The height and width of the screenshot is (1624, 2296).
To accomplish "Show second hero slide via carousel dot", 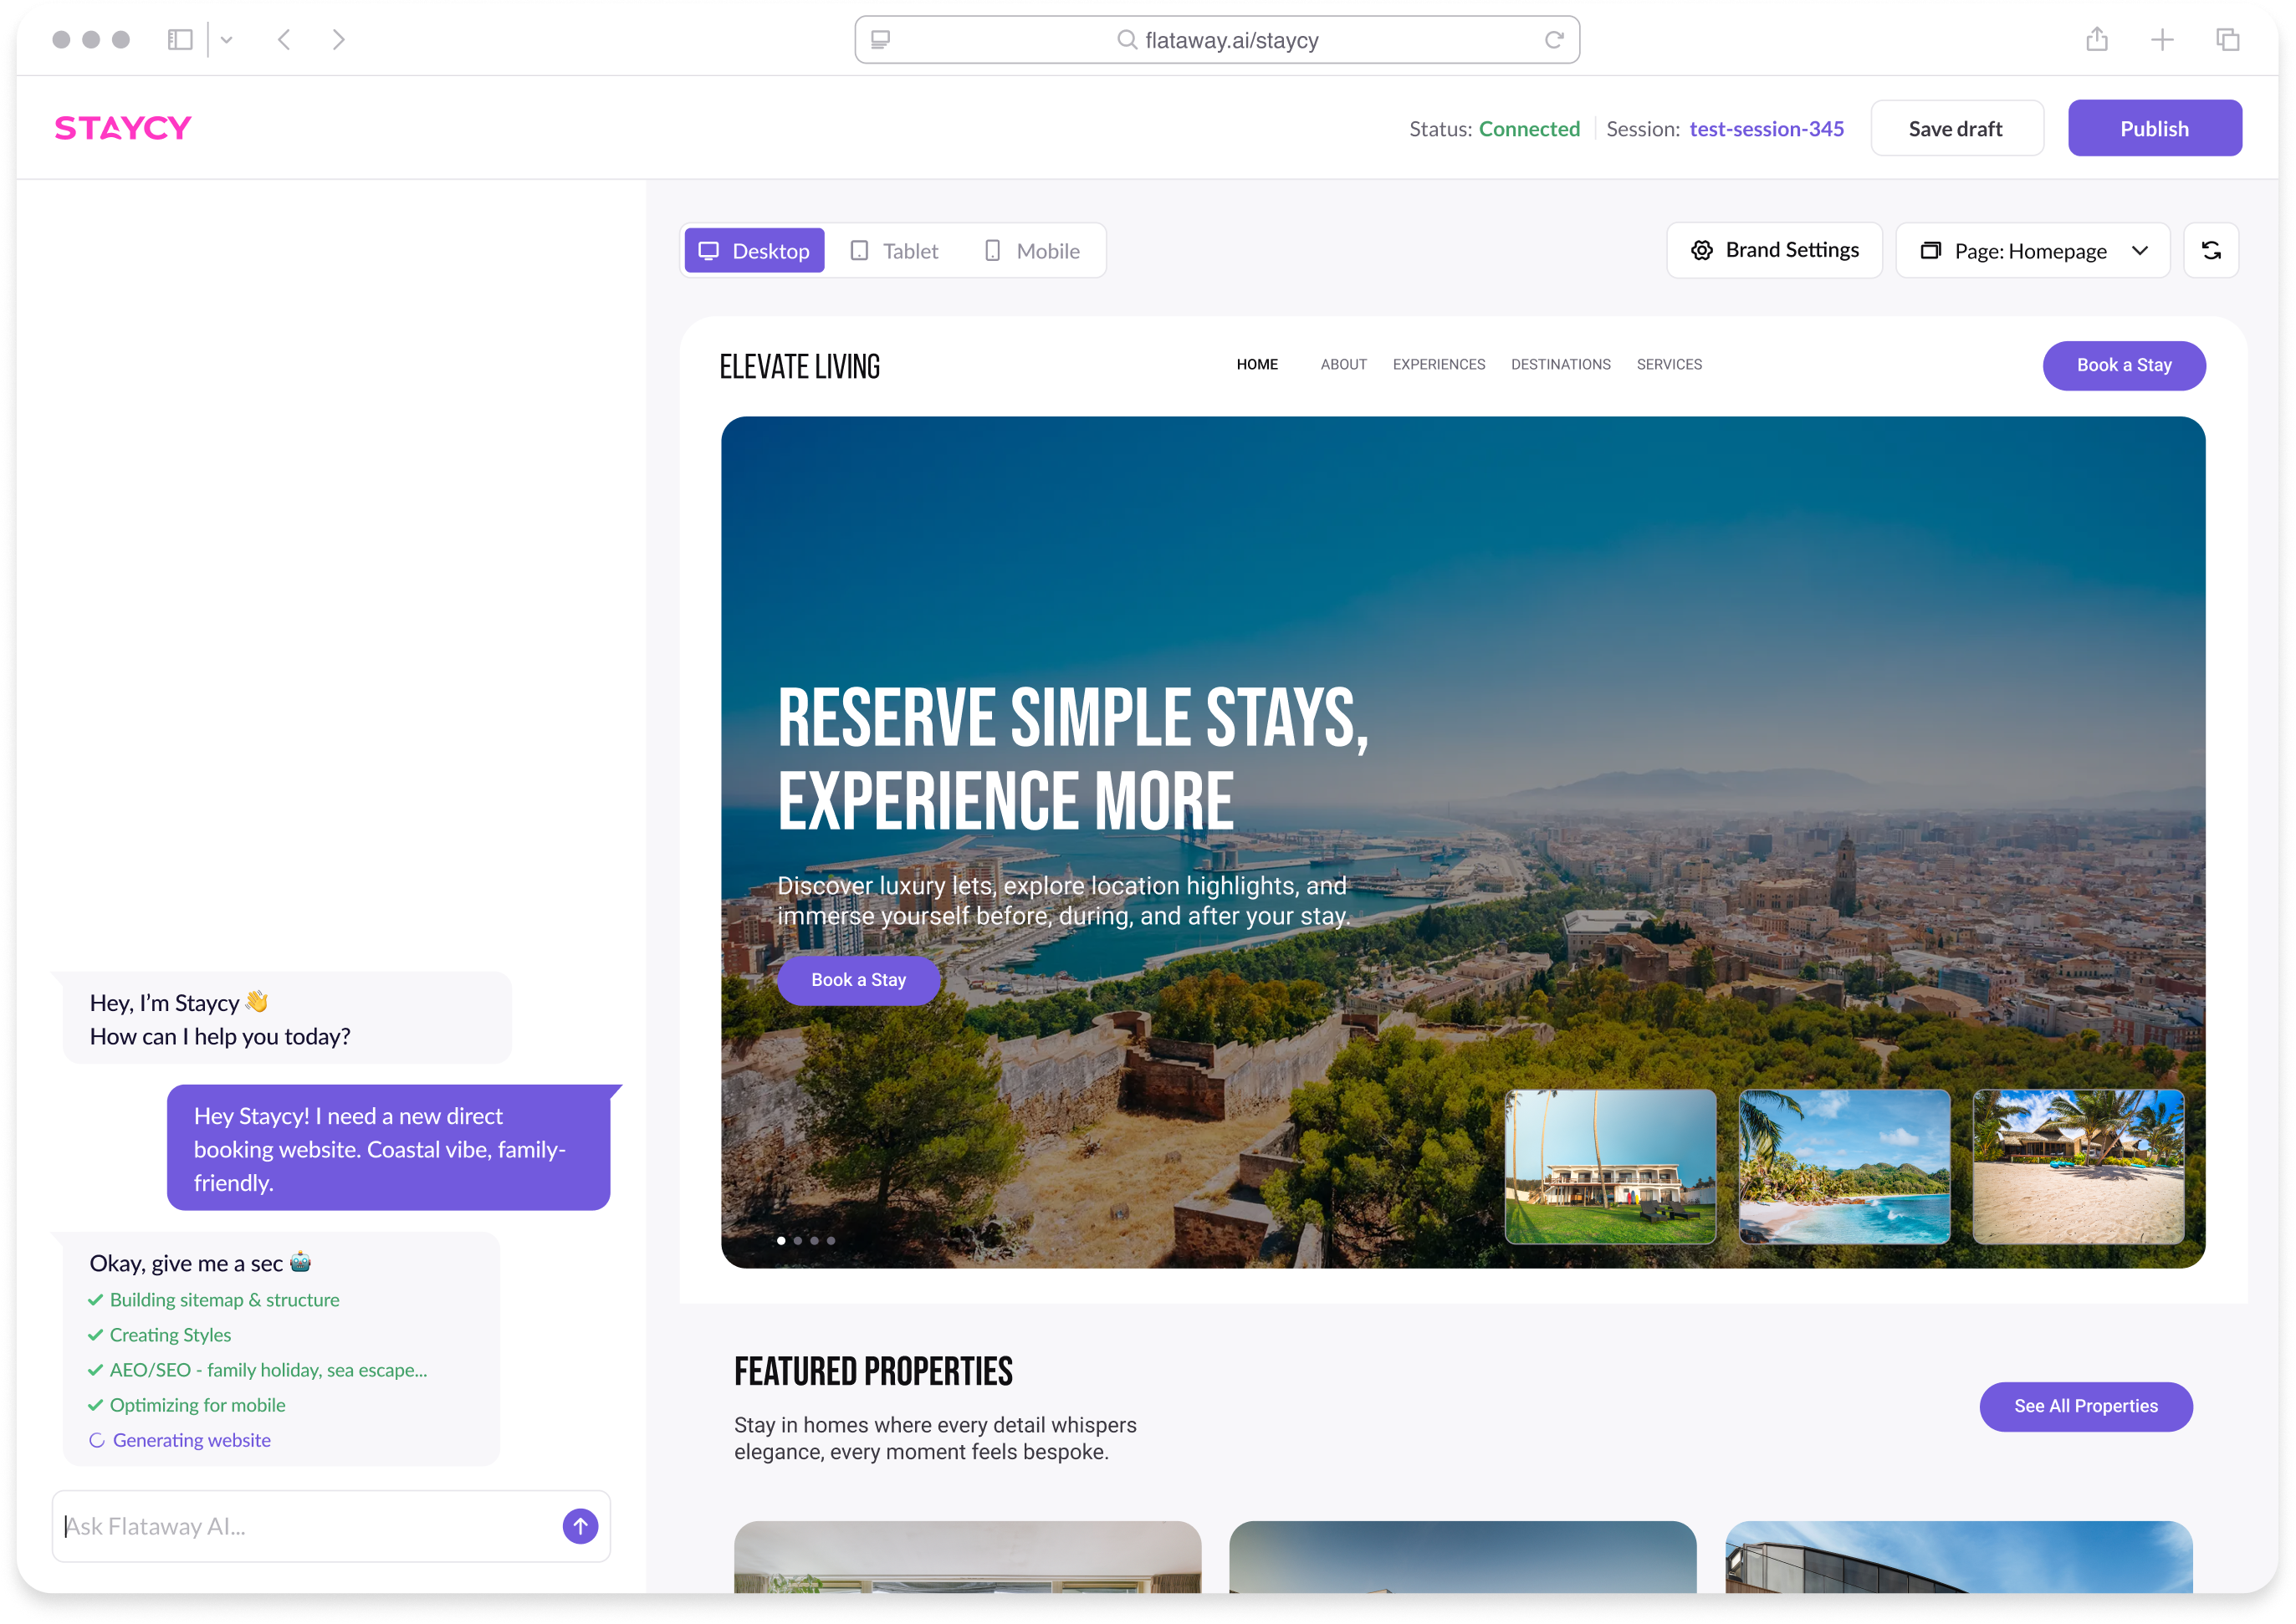I will tap(798, 1240).
